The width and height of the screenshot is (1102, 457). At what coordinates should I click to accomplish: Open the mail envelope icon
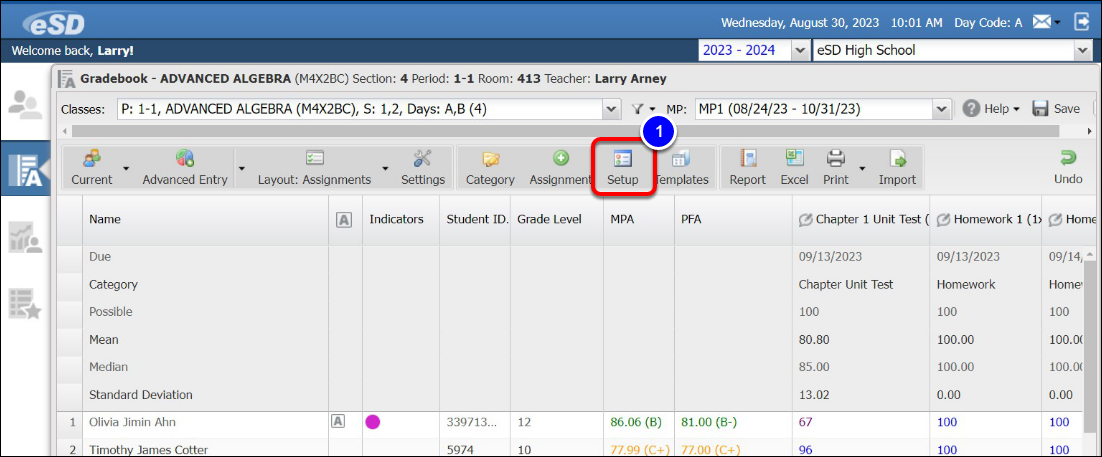click(x=1041, y=22)
